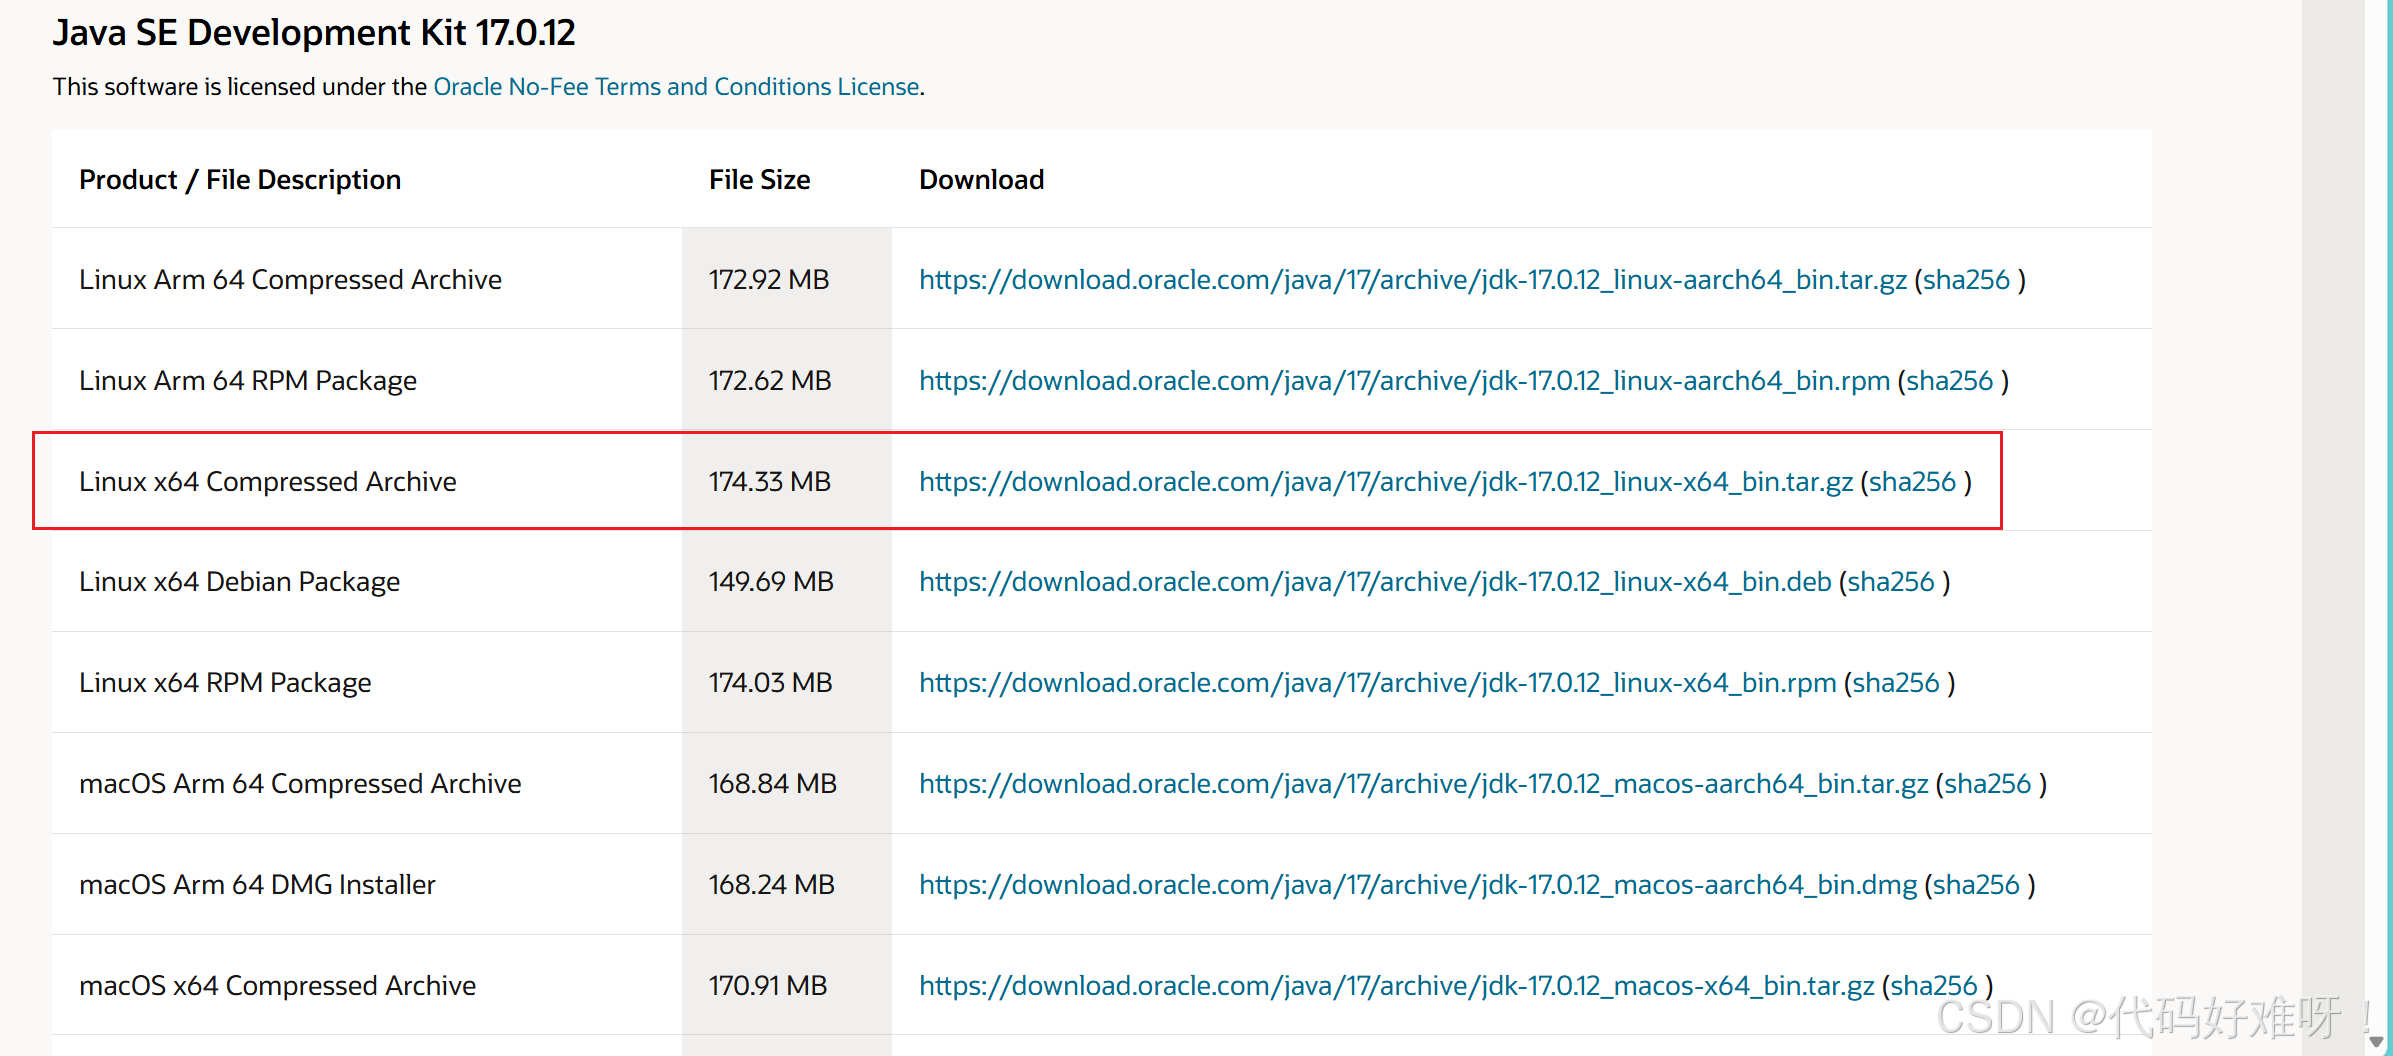This screenshot has height=1056, width=2393.
Task: Download the macos-x64_bin.tar.gz archive link
Action: click(1397, 986)
